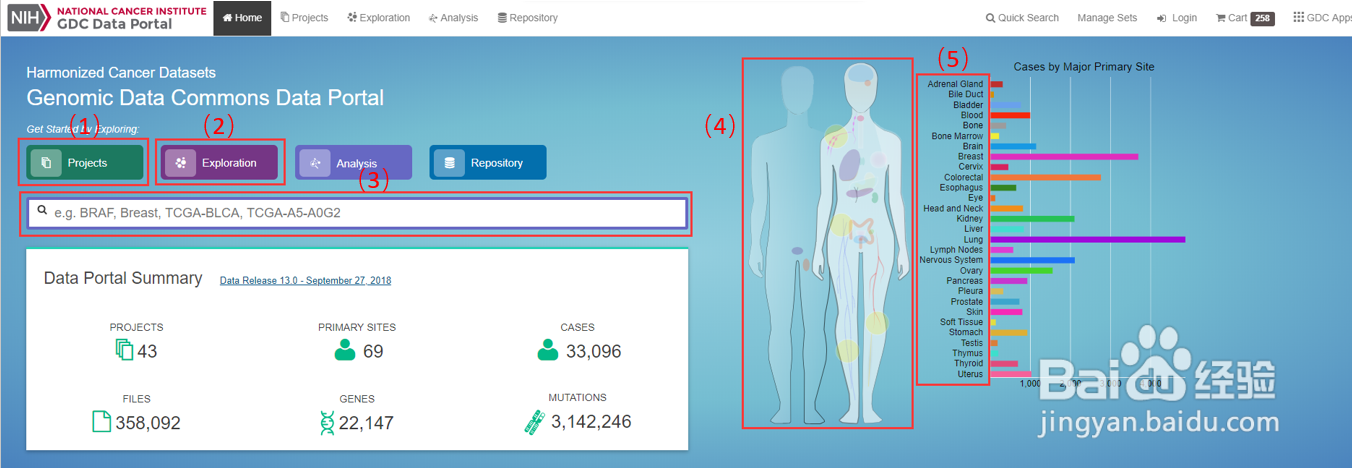This screenshot has height=468, width=1352.
Task: Click the Genes DNA icon showing 22,147
Action: [327, 422]
